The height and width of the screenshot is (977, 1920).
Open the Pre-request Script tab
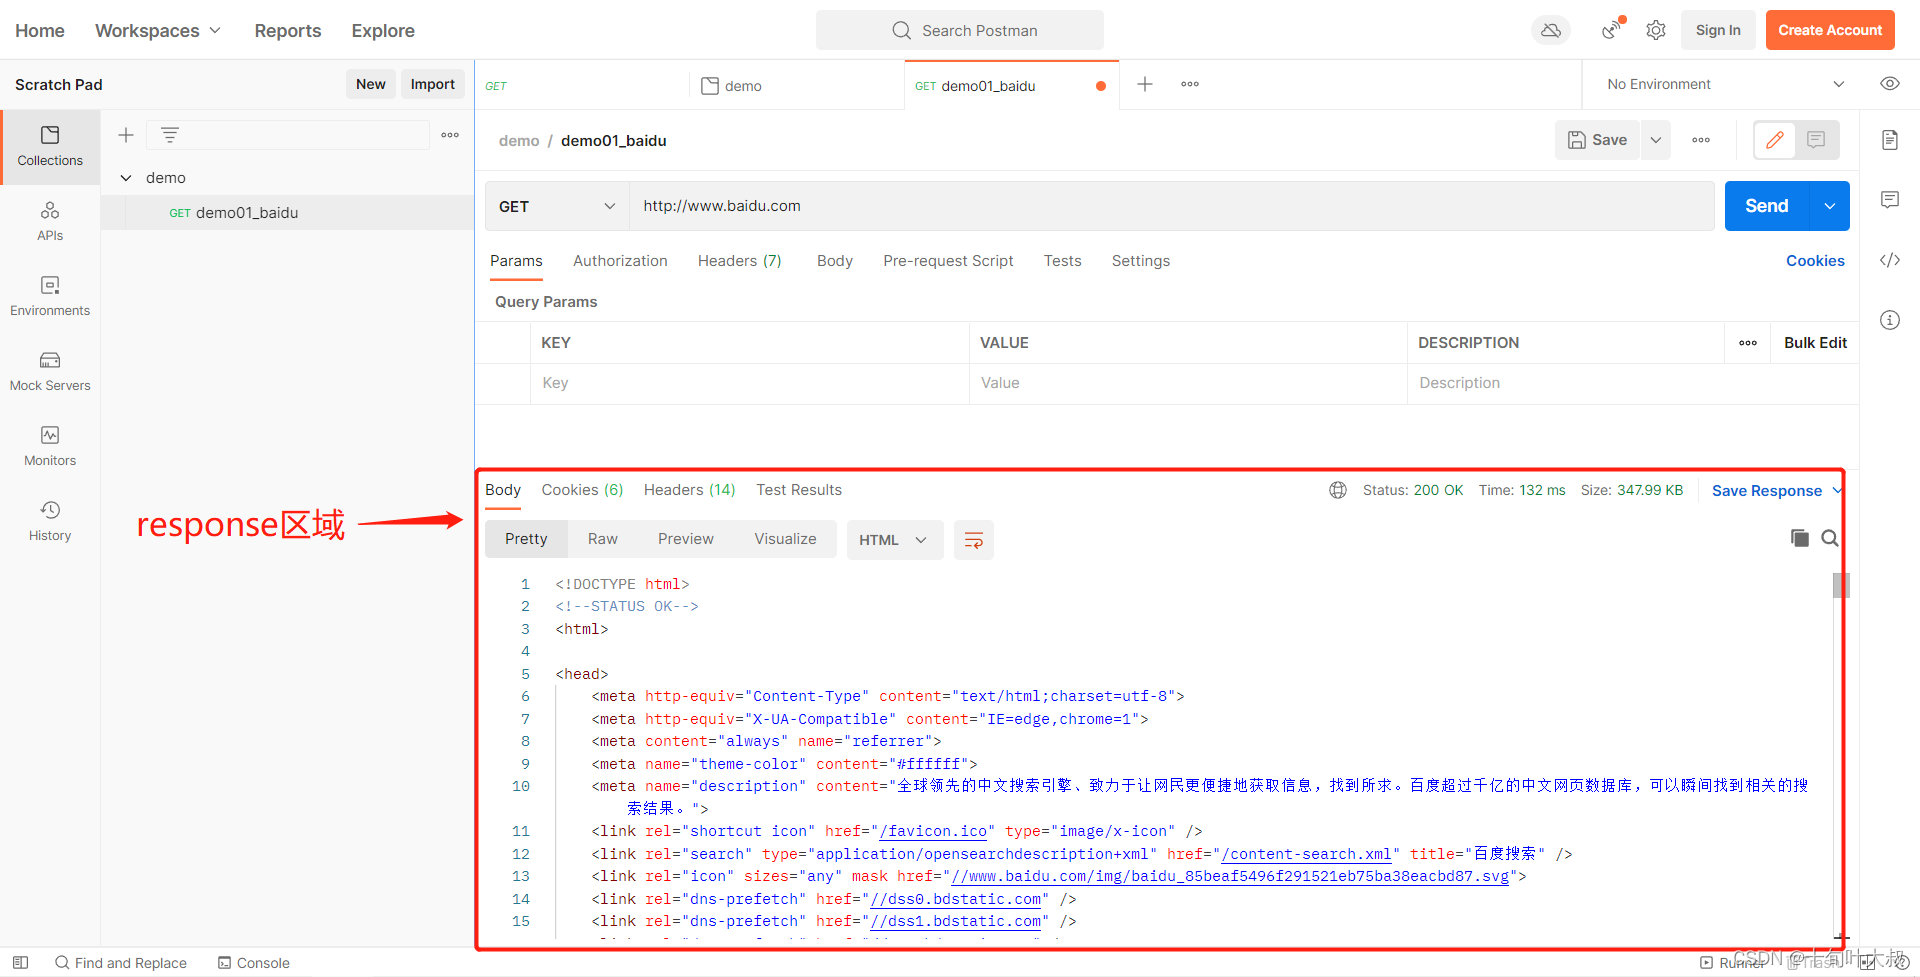[x=948, y=261]
